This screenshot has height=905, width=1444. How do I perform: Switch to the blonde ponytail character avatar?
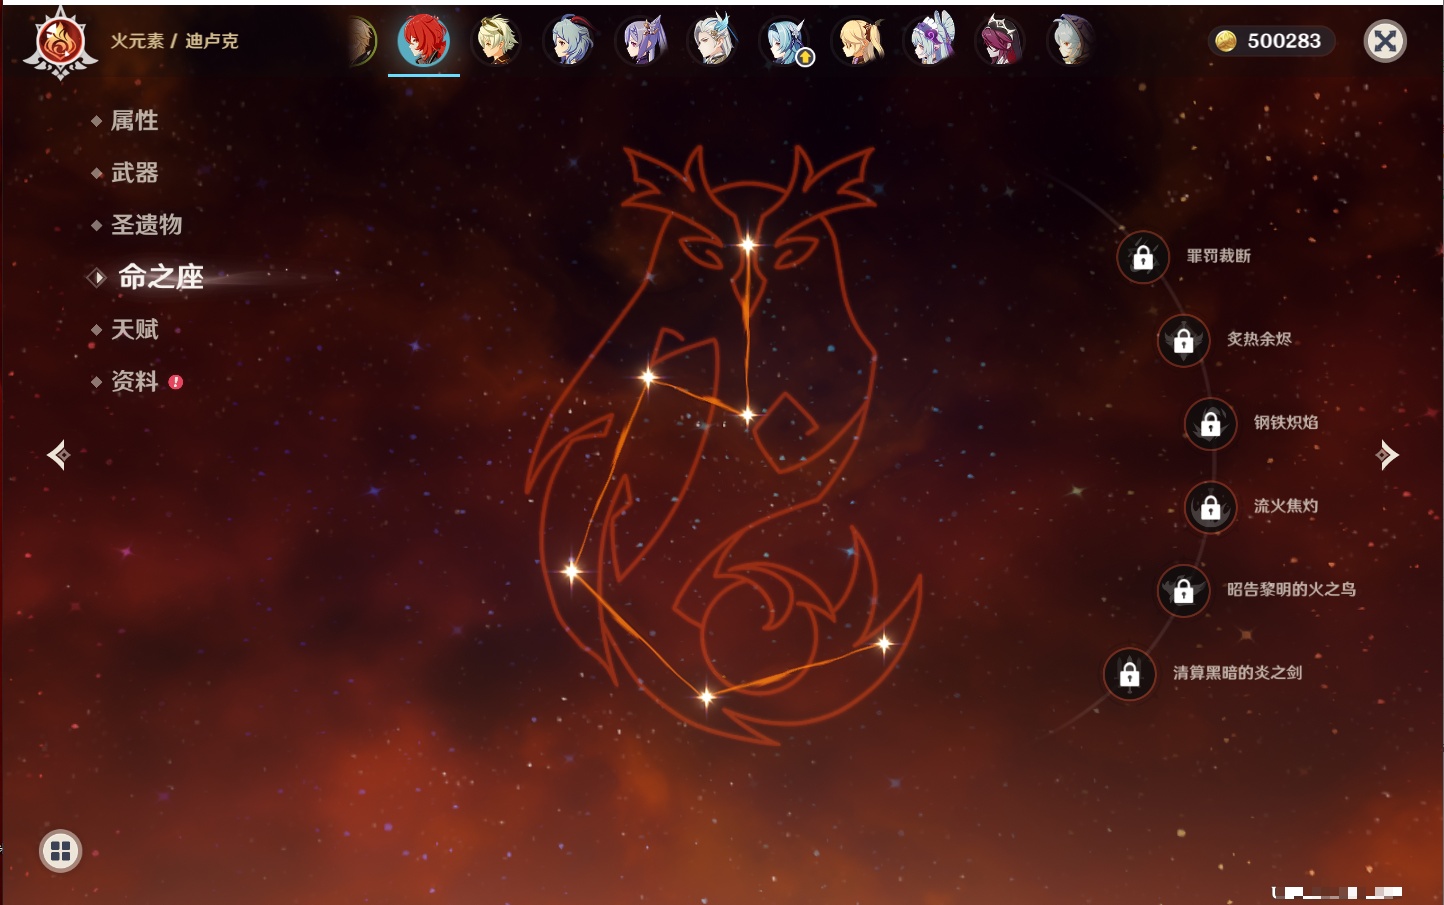tap(859, 41)
